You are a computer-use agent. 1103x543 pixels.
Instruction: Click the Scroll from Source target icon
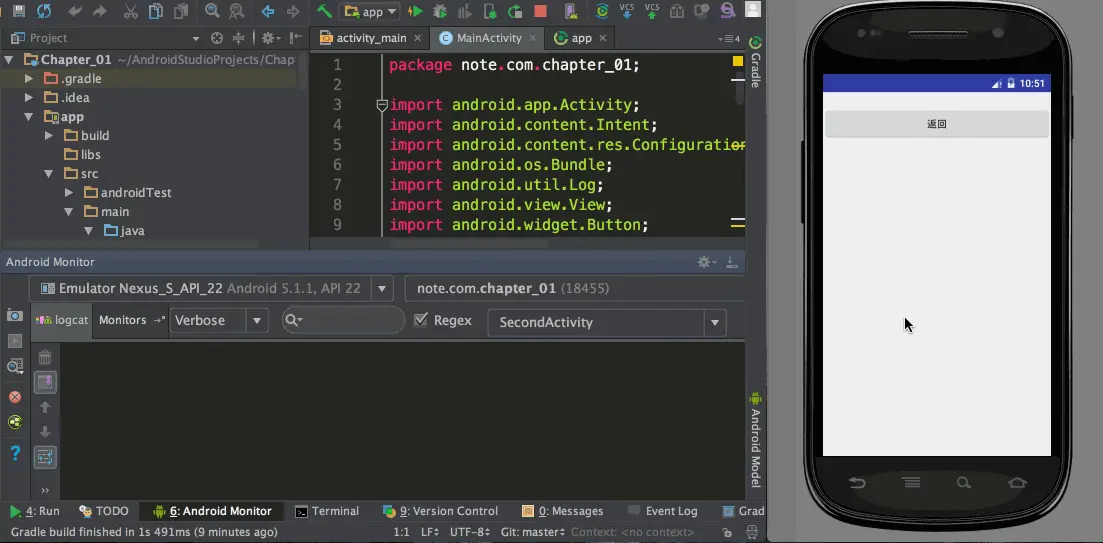pyautogui.click(x=217, y=38)
